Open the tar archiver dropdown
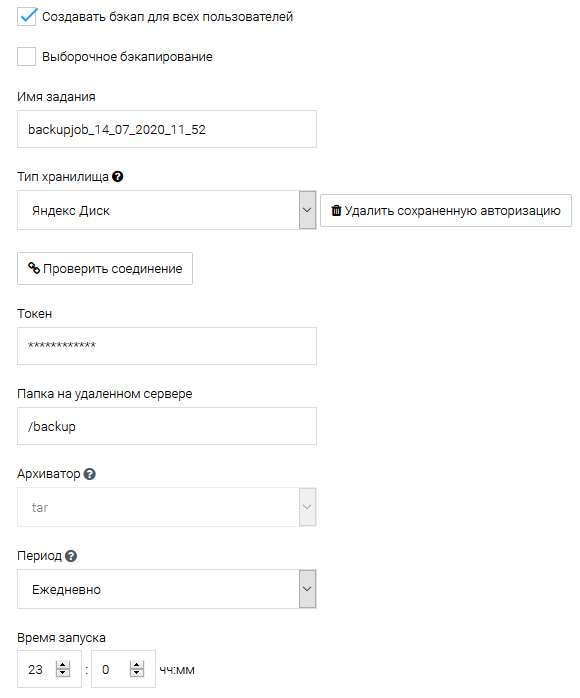 (167, 507)
